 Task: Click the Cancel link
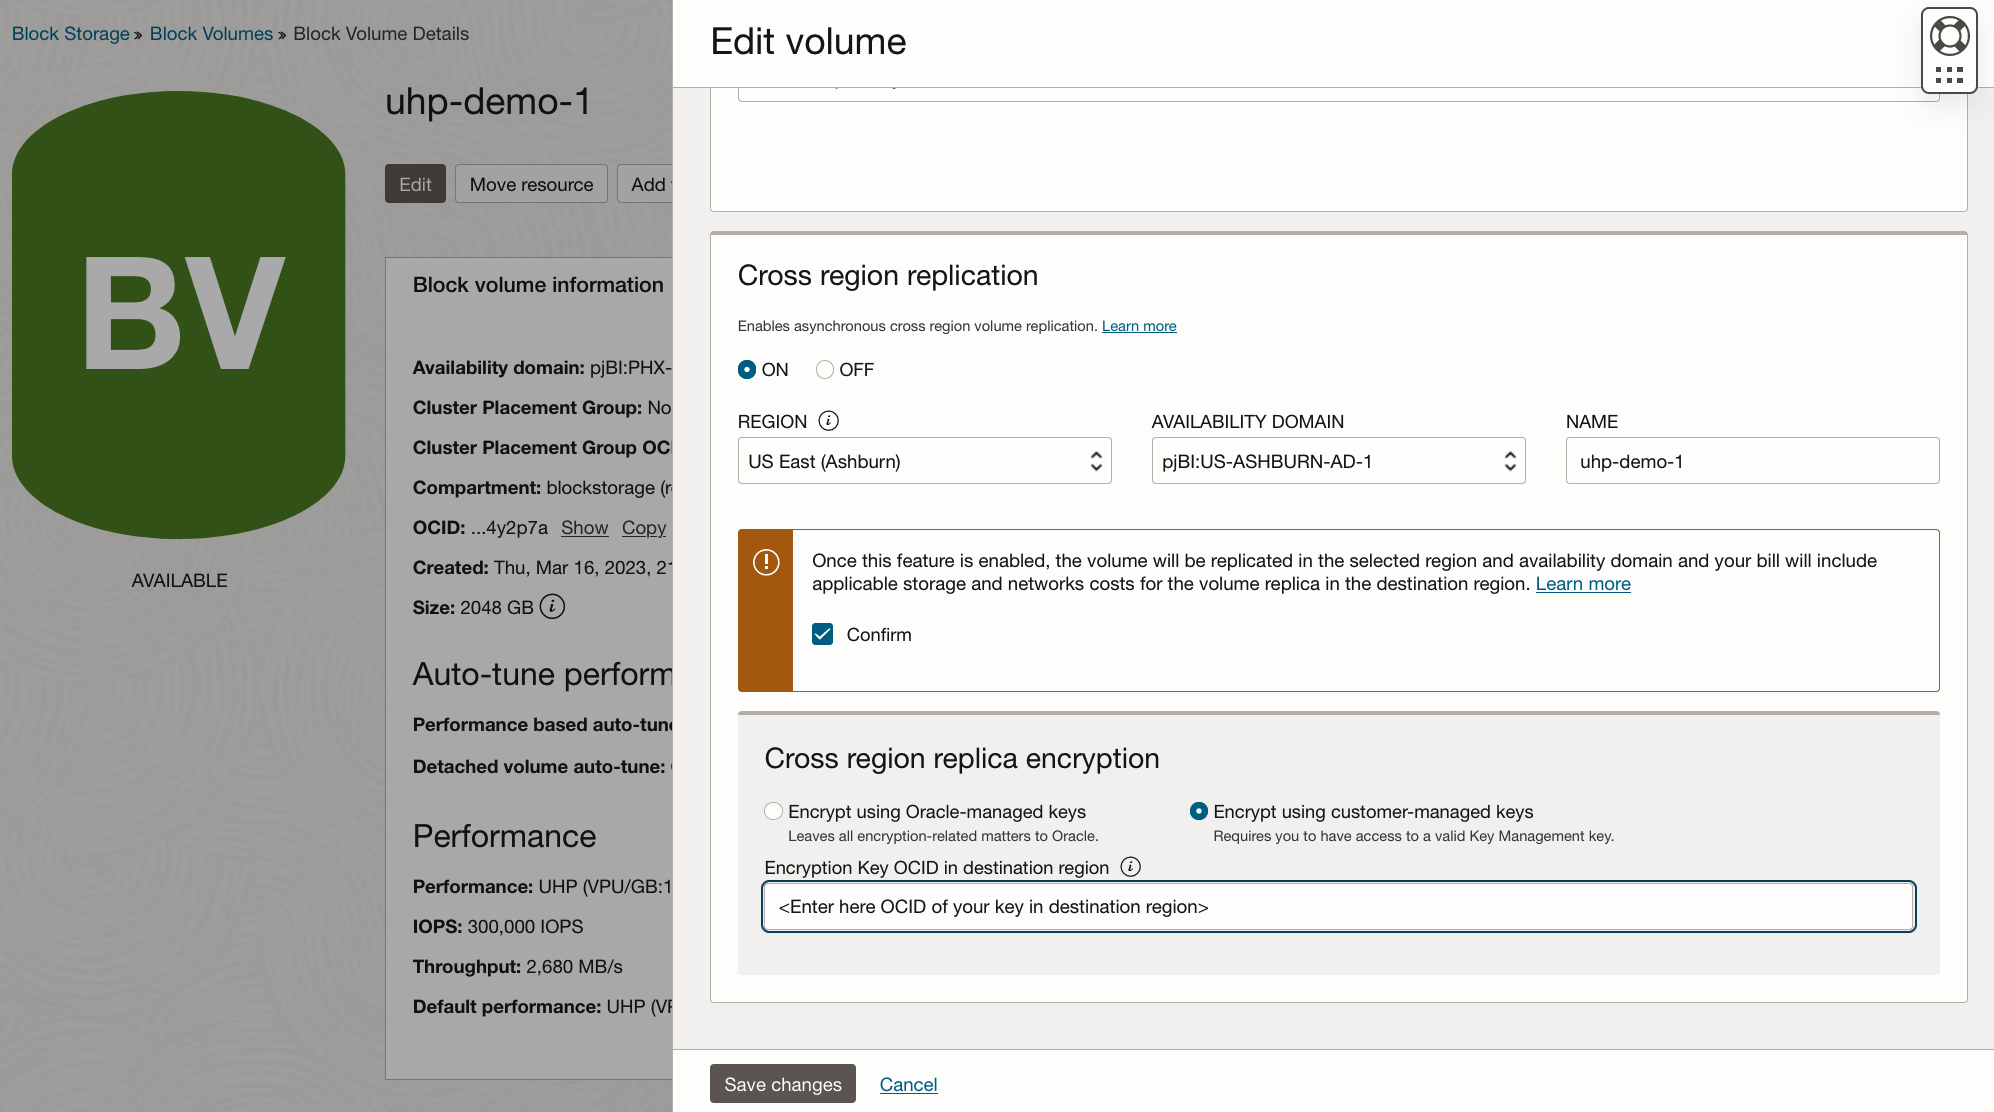(908, 1084)
